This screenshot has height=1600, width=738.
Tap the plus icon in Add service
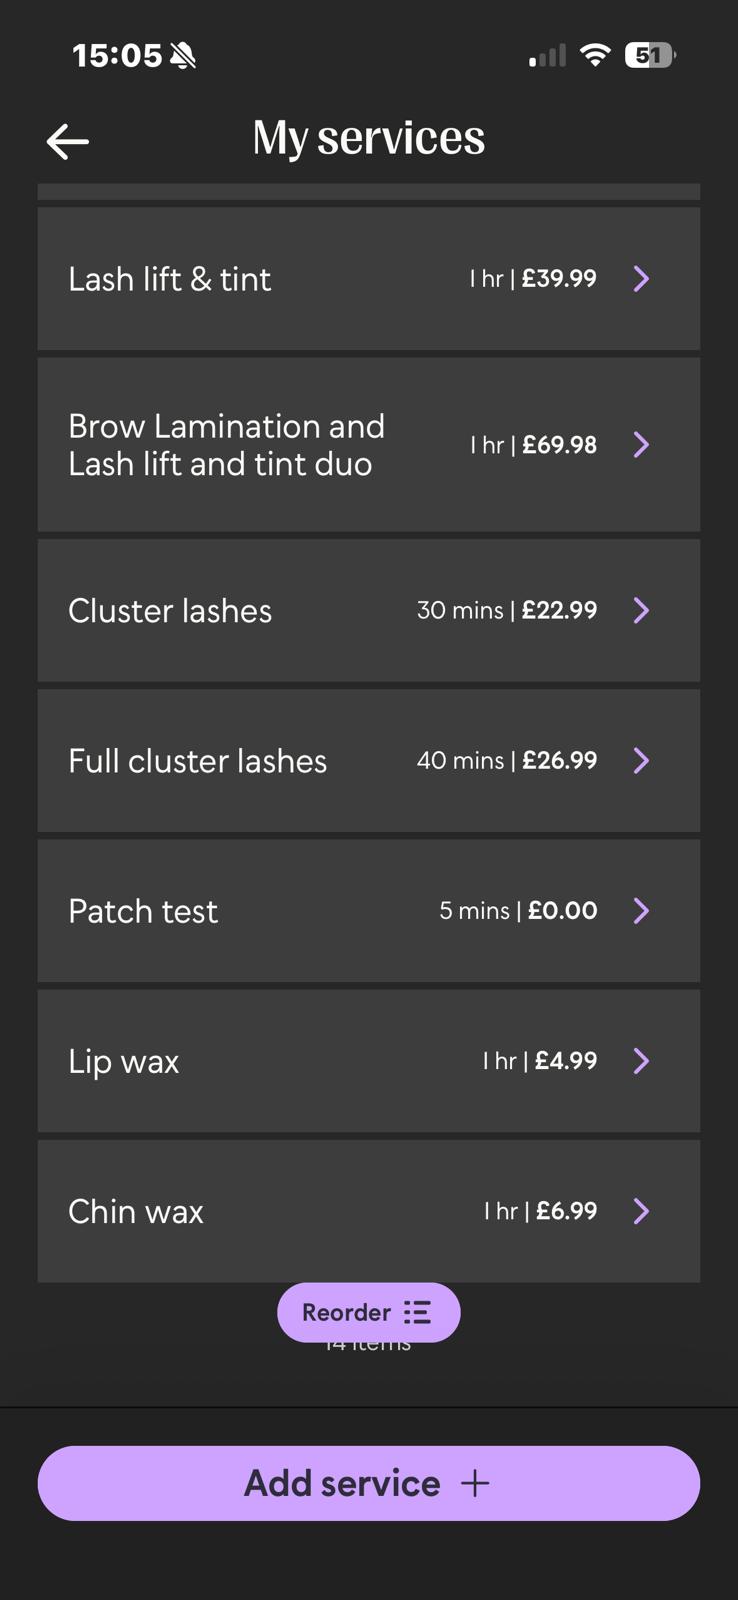(x=475, y=1483)
